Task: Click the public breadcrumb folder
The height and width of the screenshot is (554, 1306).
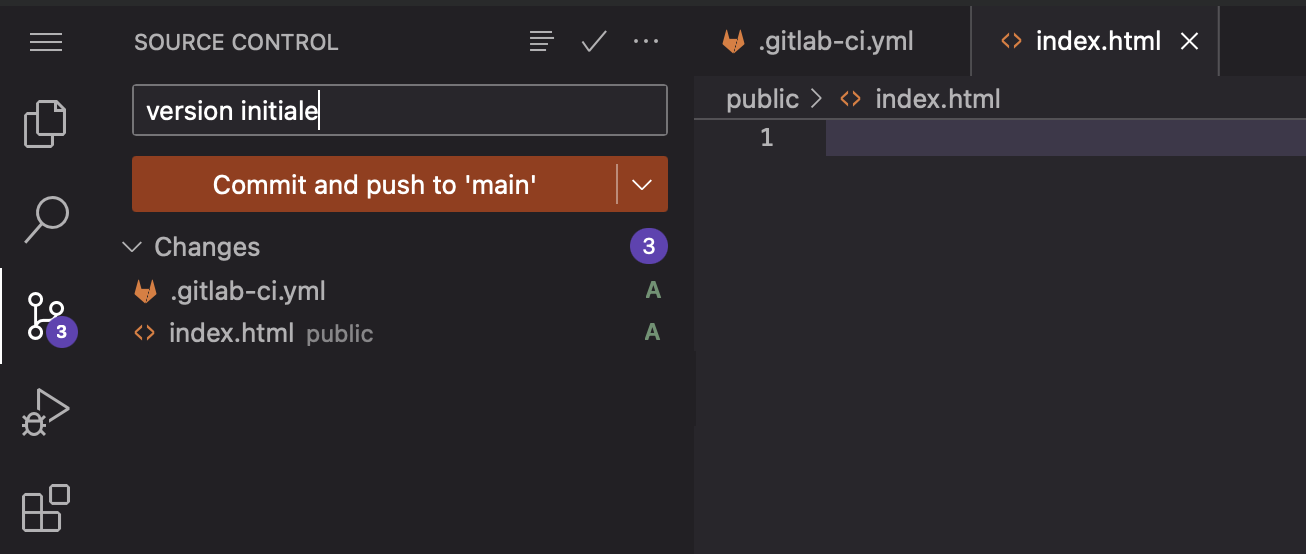Action: point(762,99)
